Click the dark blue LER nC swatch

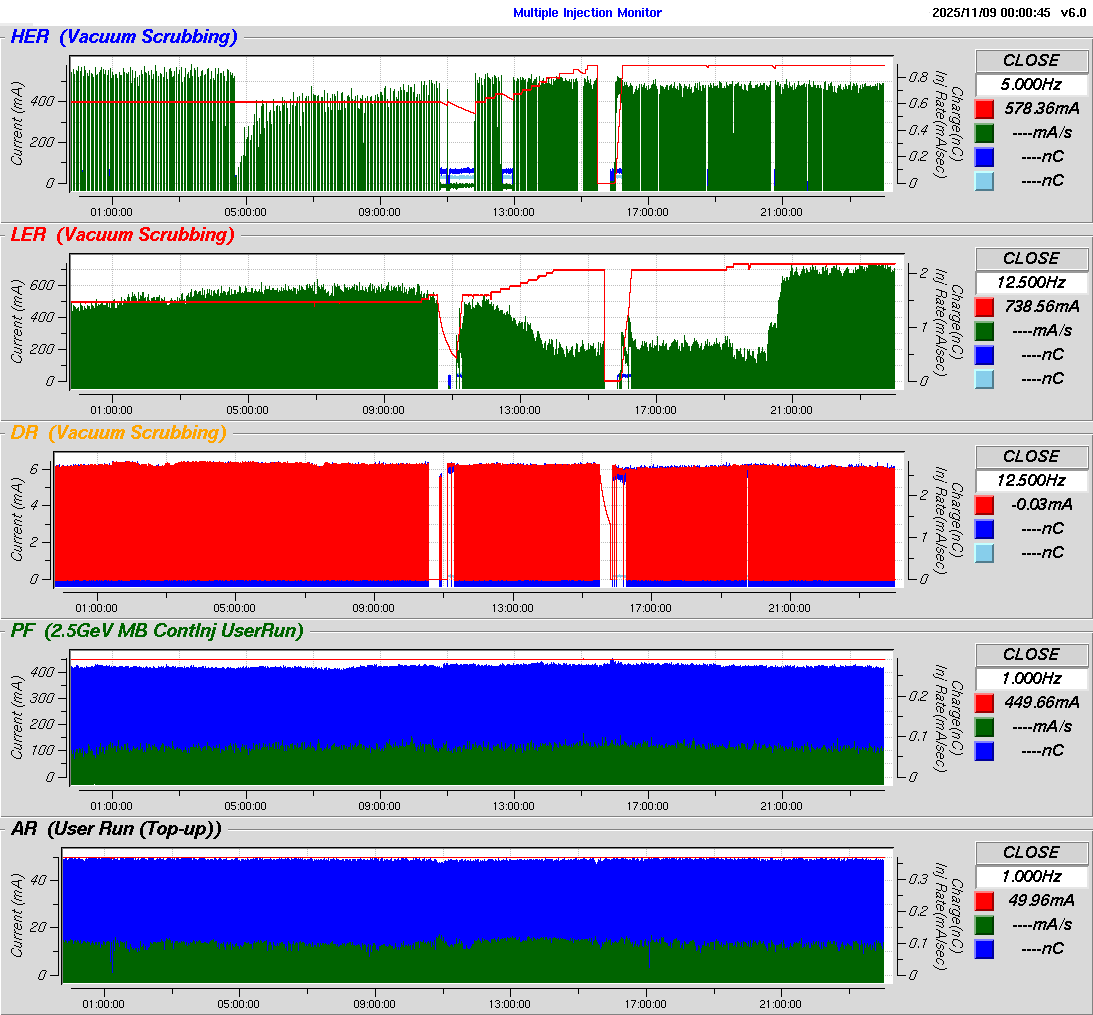pos(984,355)
